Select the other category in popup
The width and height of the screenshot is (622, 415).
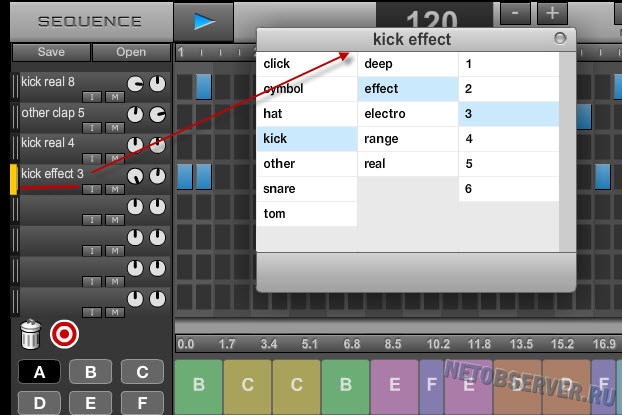(x=307, y=164)
